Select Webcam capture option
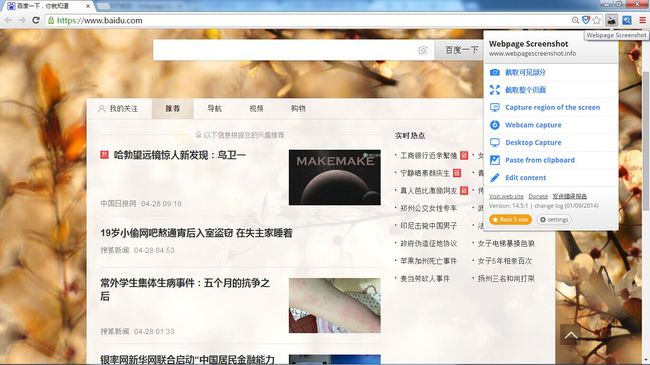Image resolution: width=650 pixels, height=365 pixels. 533,125
